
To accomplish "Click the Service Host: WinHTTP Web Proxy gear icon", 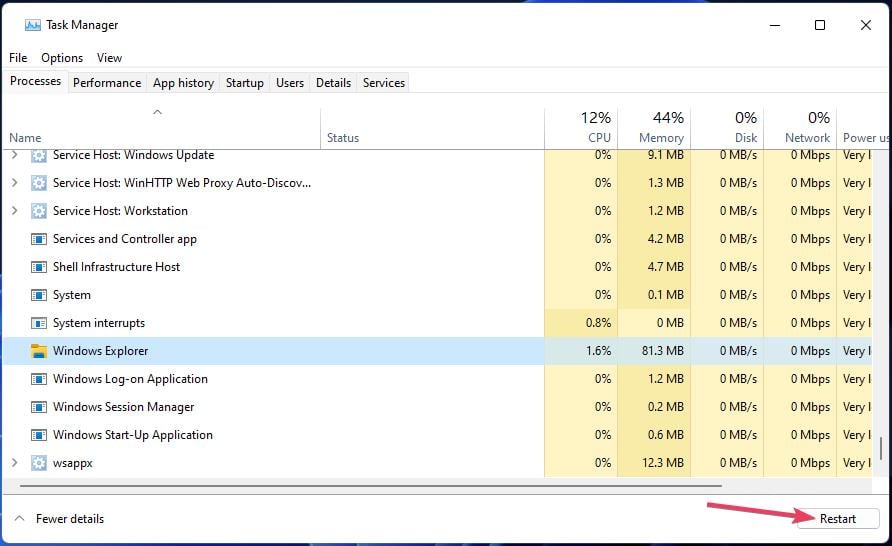I will (x=39, y=183).
